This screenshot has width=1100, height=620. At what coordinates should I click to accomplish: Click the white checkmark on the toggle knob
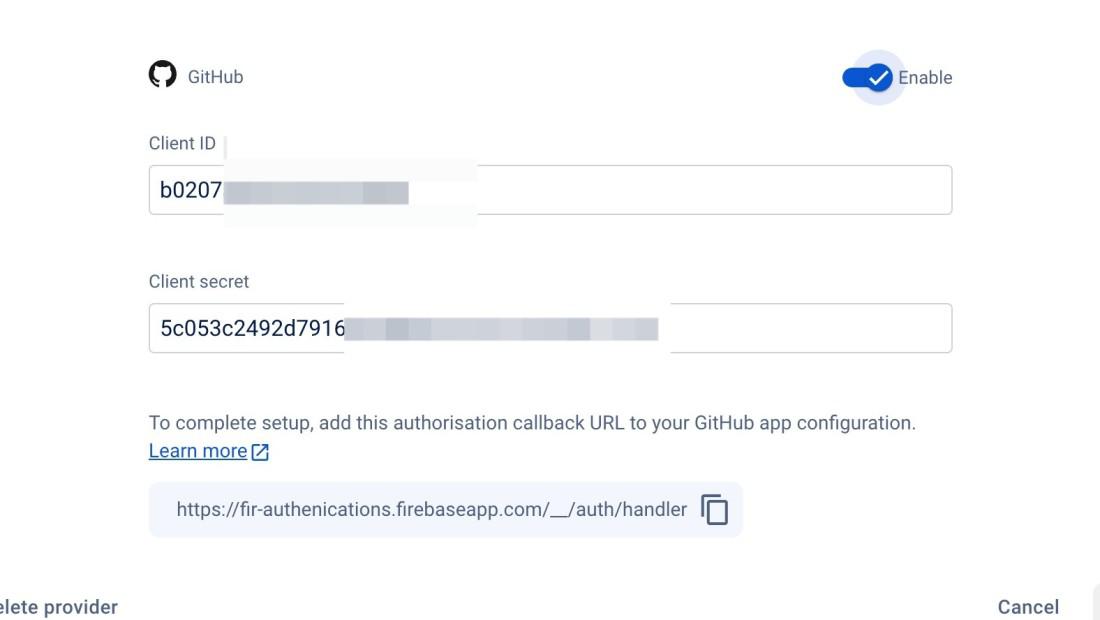[878, 78]
